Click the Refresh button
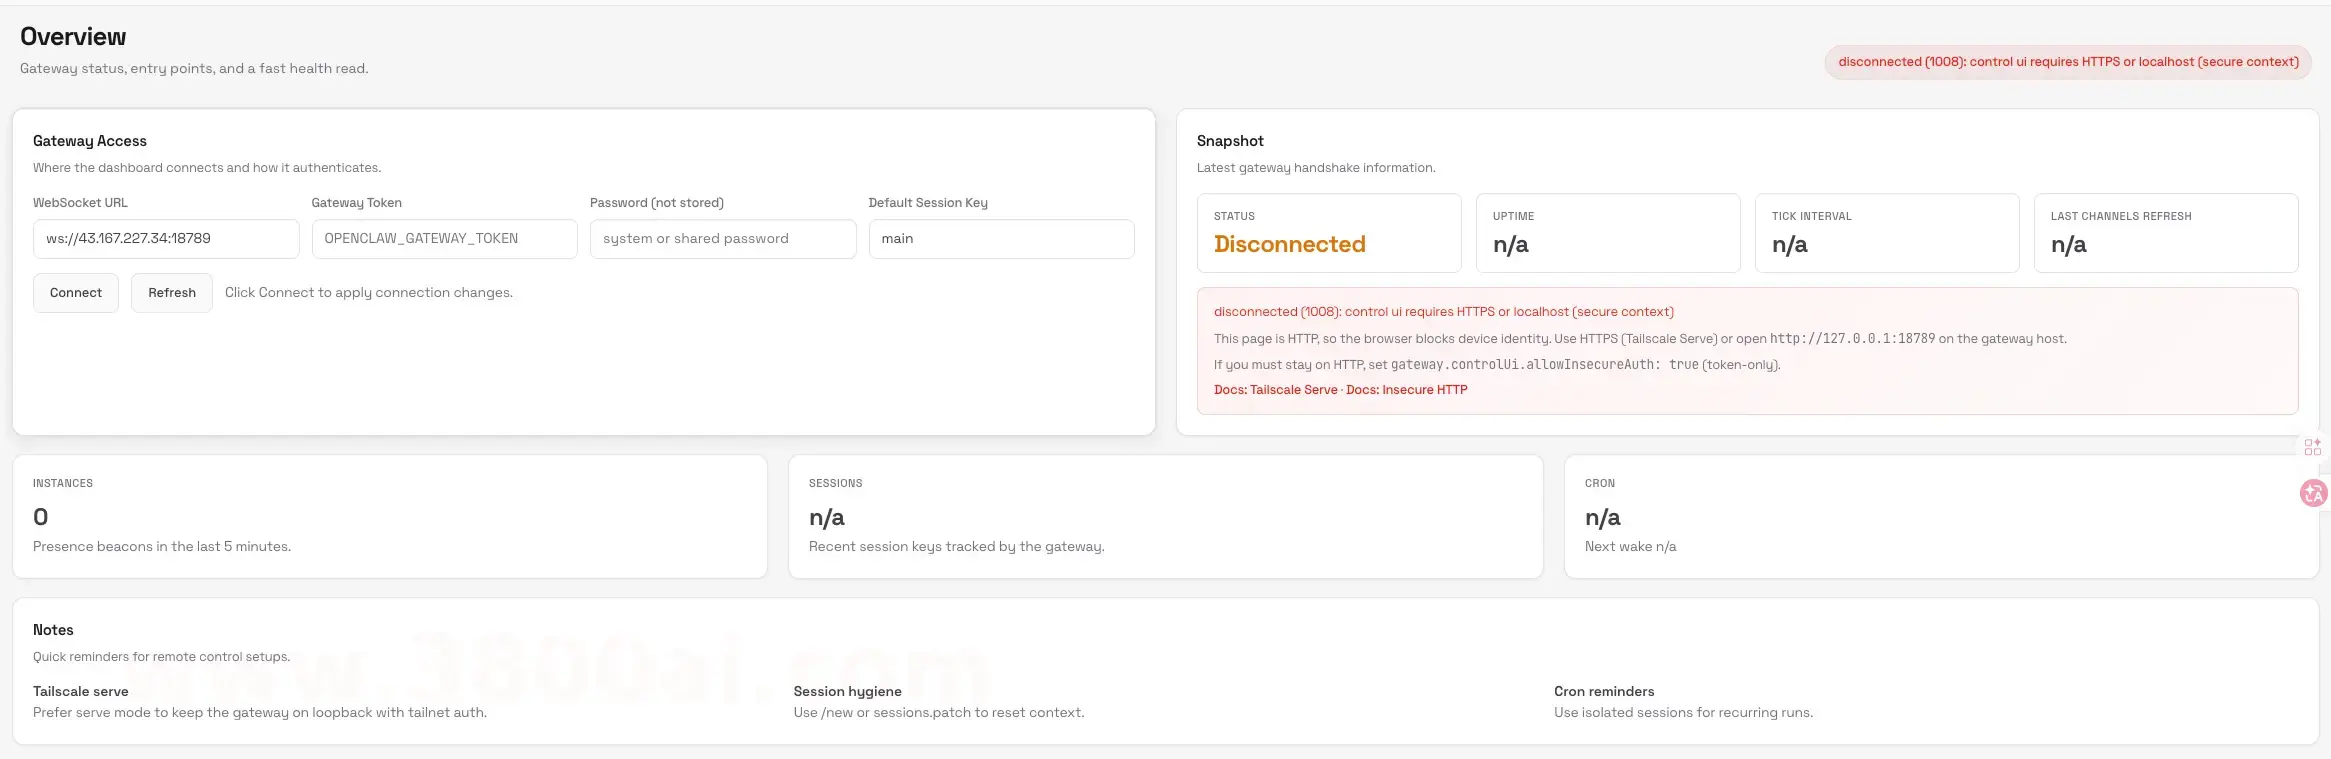Image resolution: width=2331 pixels, height=759 pixels. click(171, 293)
